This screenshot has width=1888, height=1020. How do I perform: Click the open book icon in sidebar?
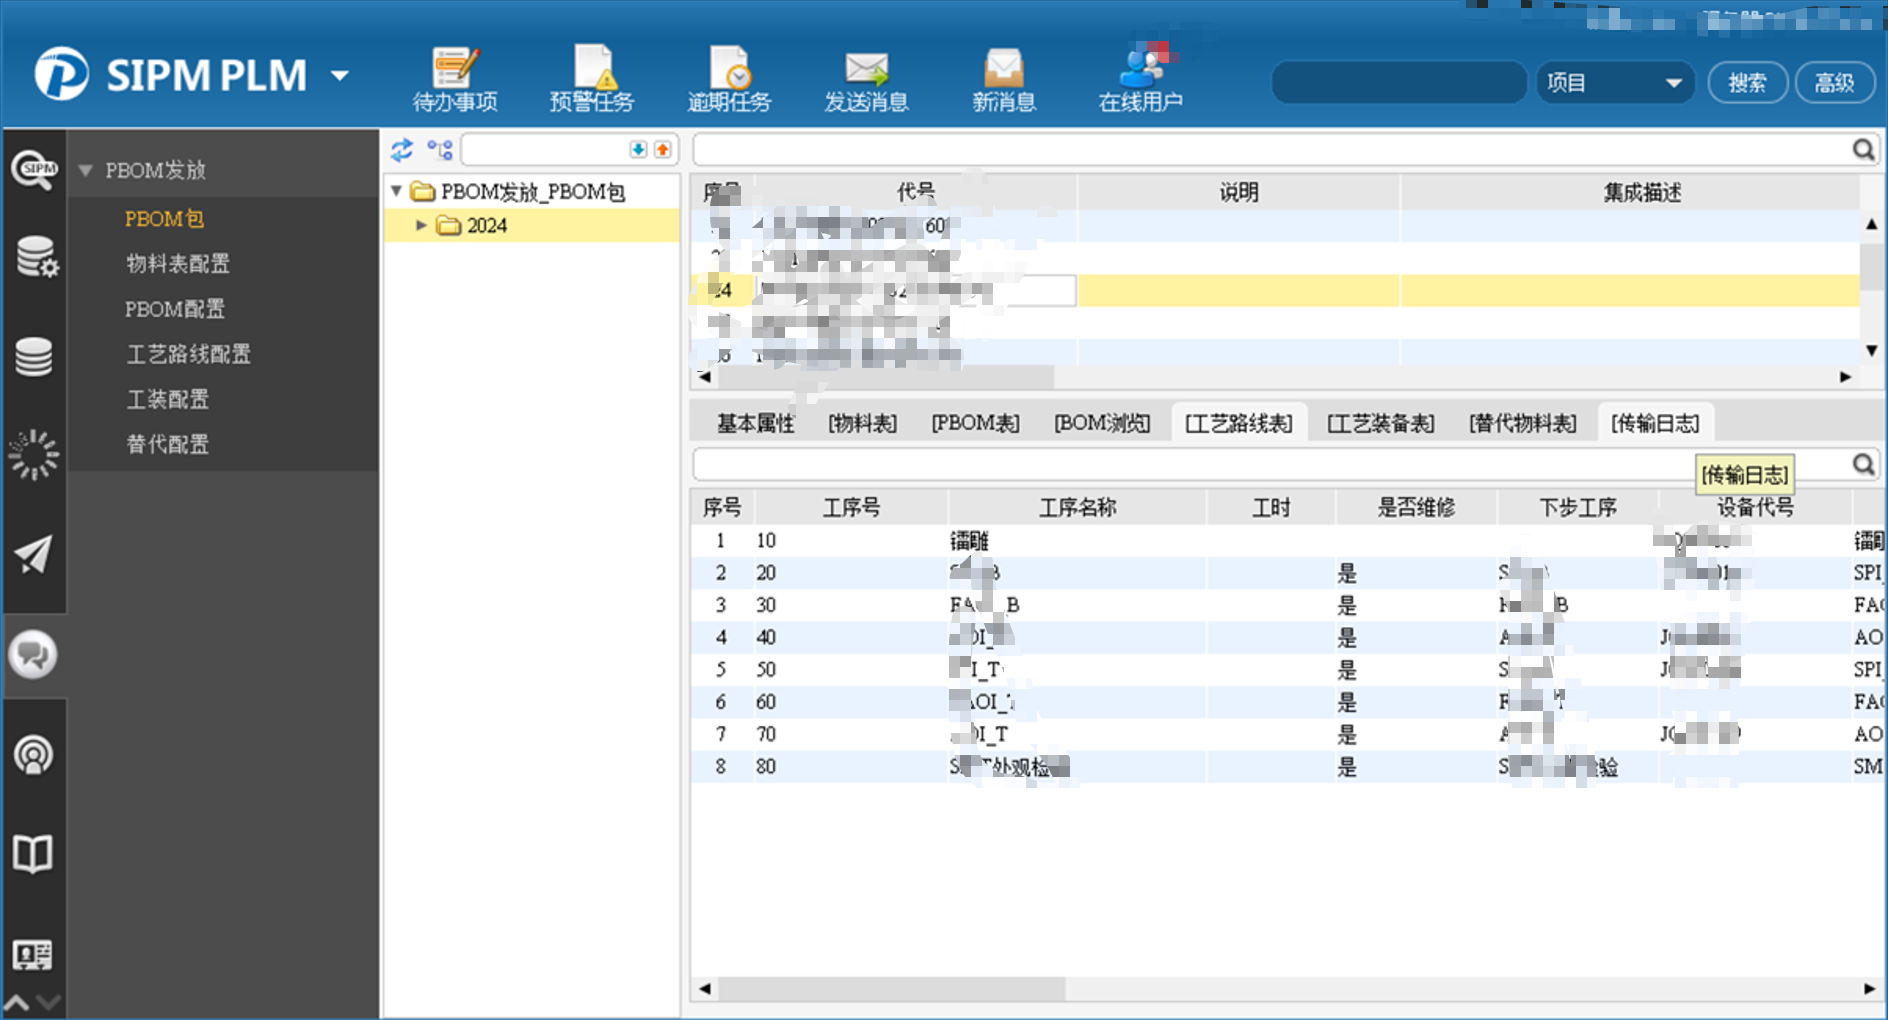click(33, 854)
